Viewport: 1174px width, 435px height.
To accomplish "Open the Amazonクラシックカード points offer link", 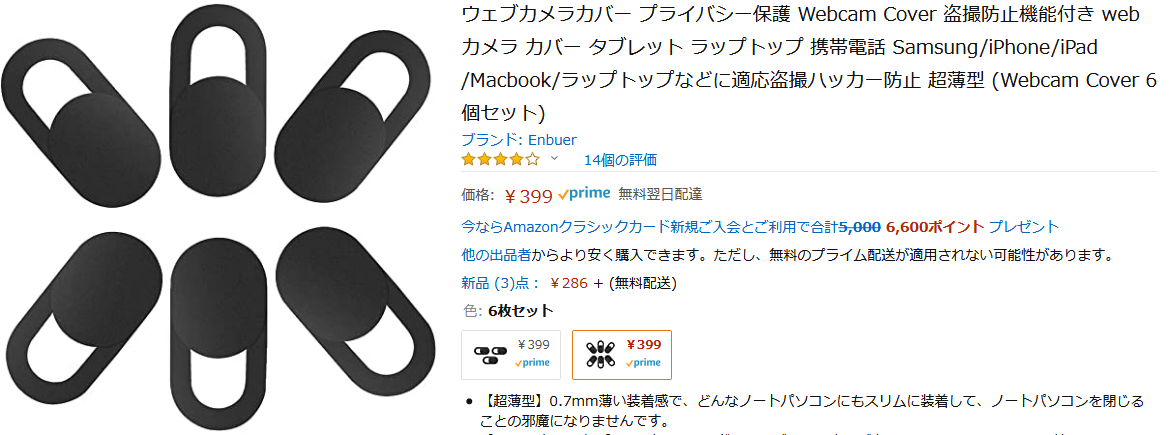I will point(760,227).
